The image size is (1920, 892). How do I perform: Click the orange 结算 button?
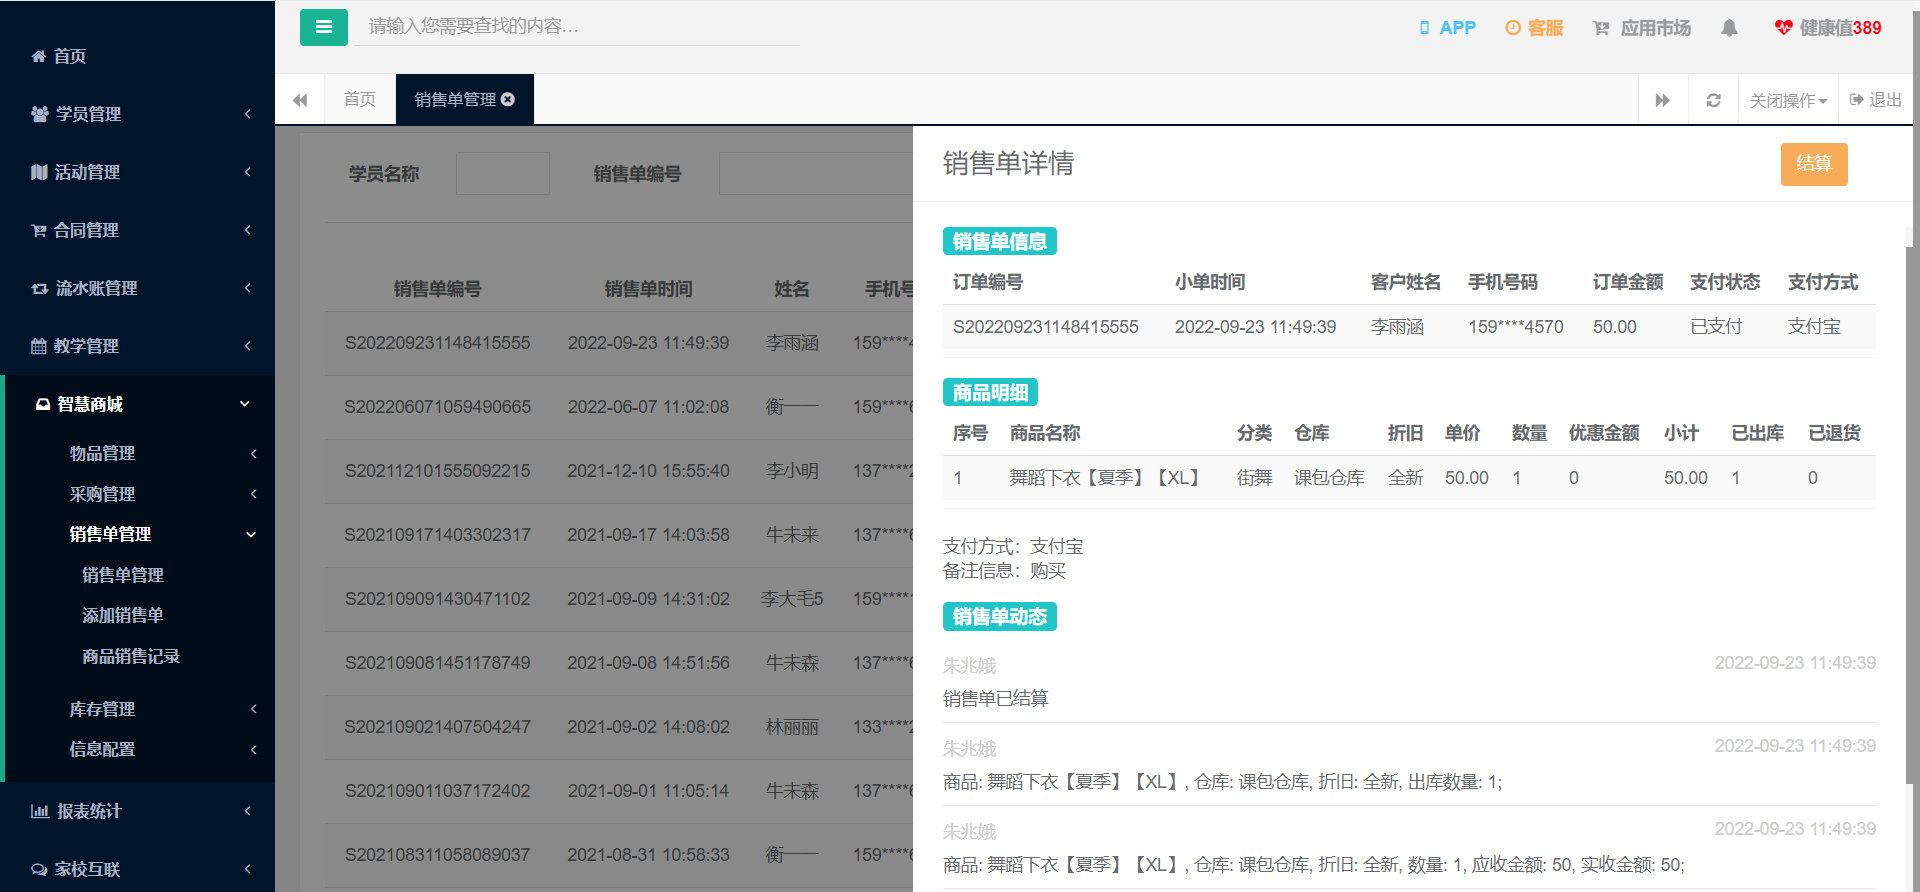pos(1814,164)
